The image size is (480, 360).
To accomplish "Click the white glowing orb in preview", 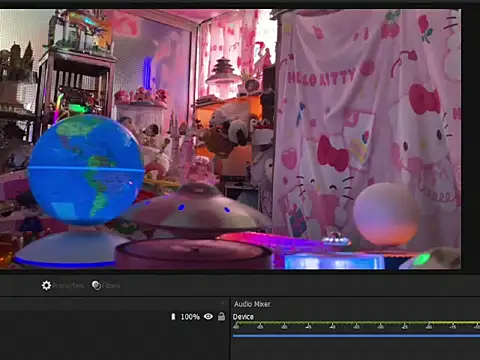I will click(x=386, y=214).
